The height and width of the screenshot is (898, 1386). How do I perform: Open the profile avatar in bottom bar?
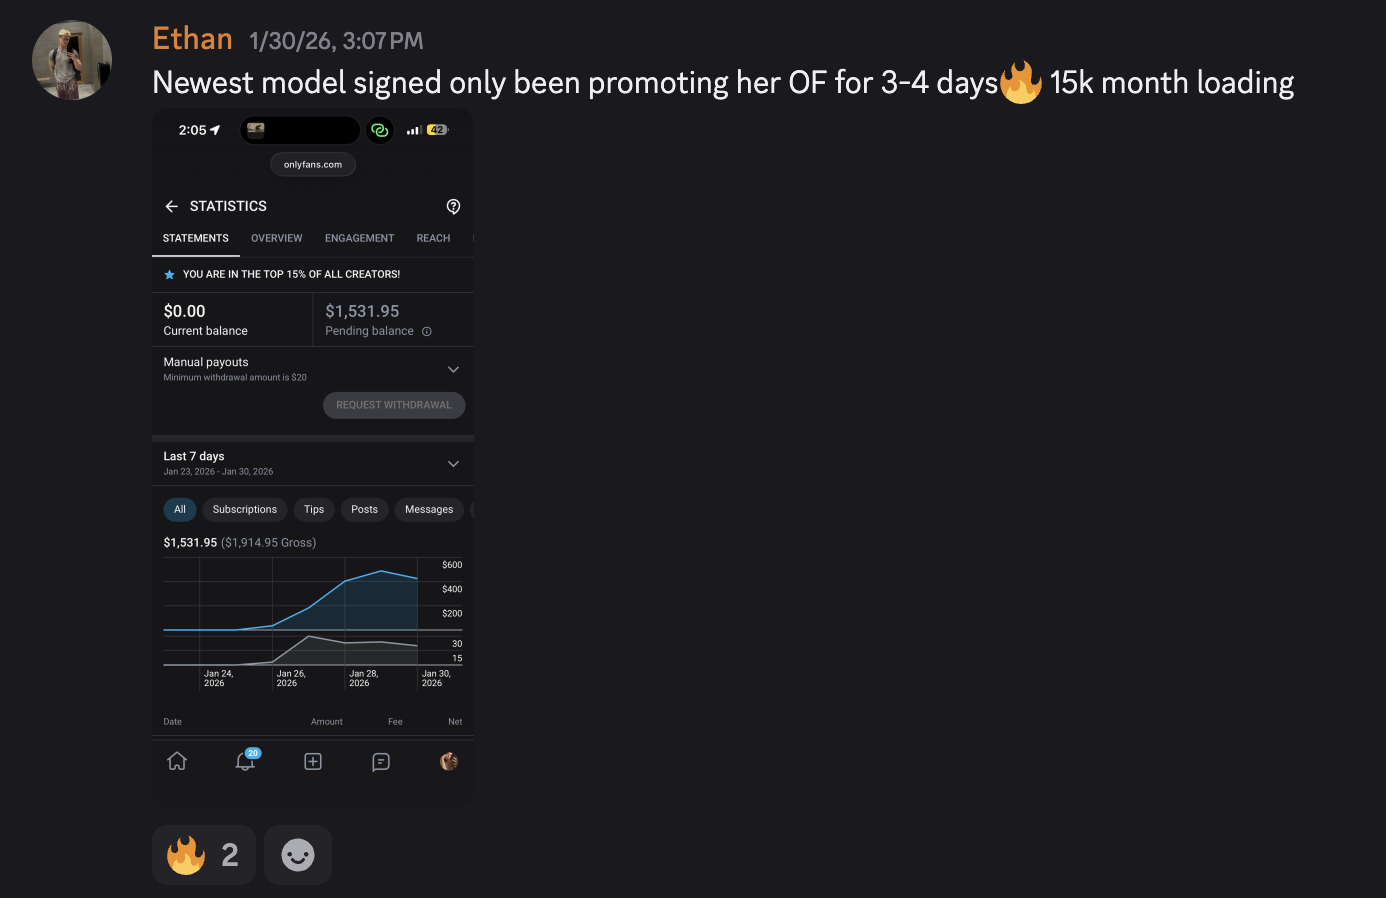[x=449, y=761]
